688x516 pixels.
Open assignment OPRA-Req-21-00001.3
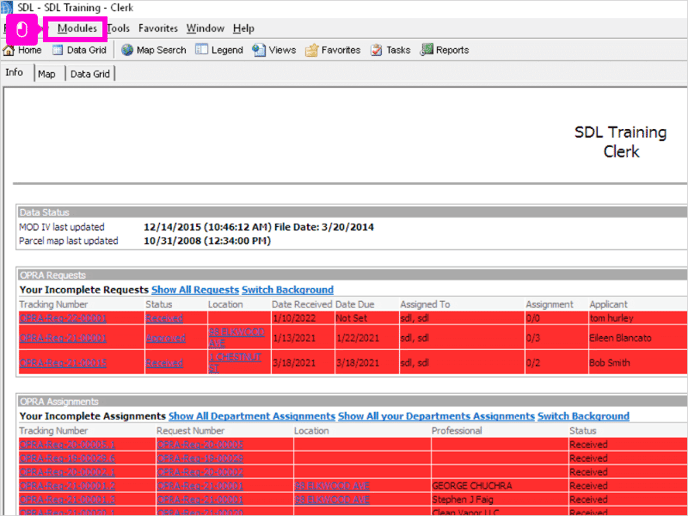point(67,500)
